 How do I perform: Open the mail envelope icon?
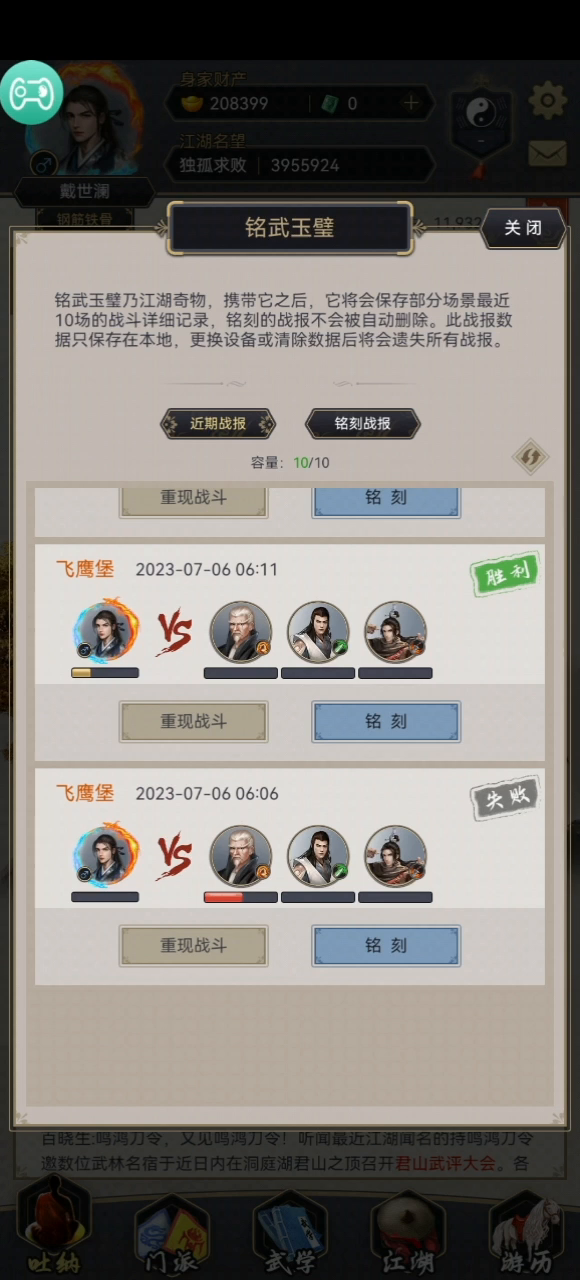[x=547, y=153]
